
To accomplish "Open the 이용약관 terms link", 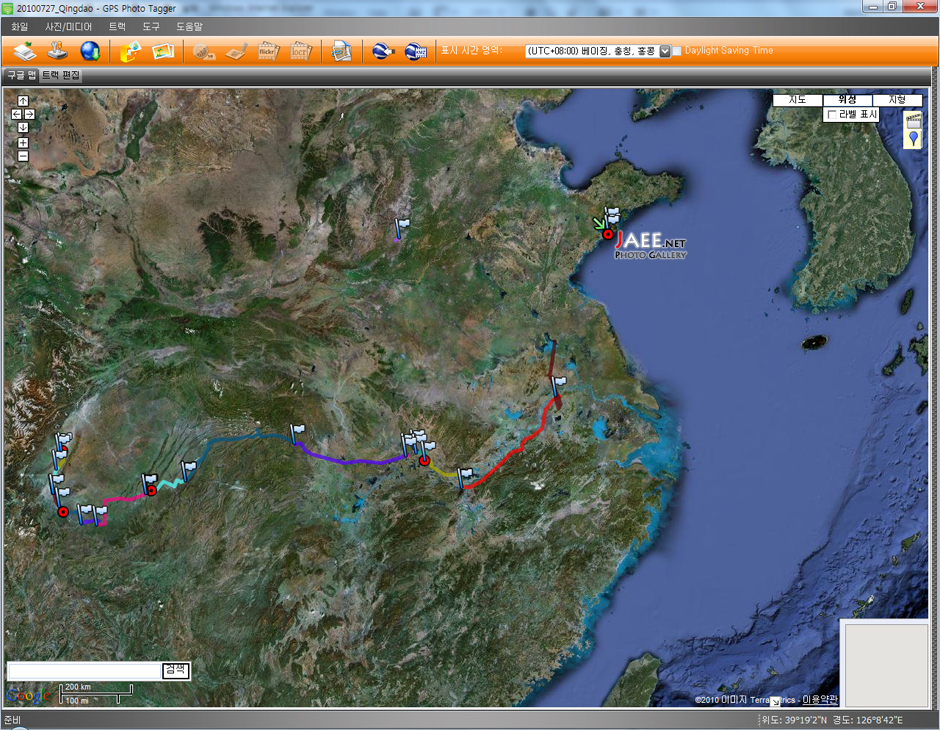I will [820, 700].
